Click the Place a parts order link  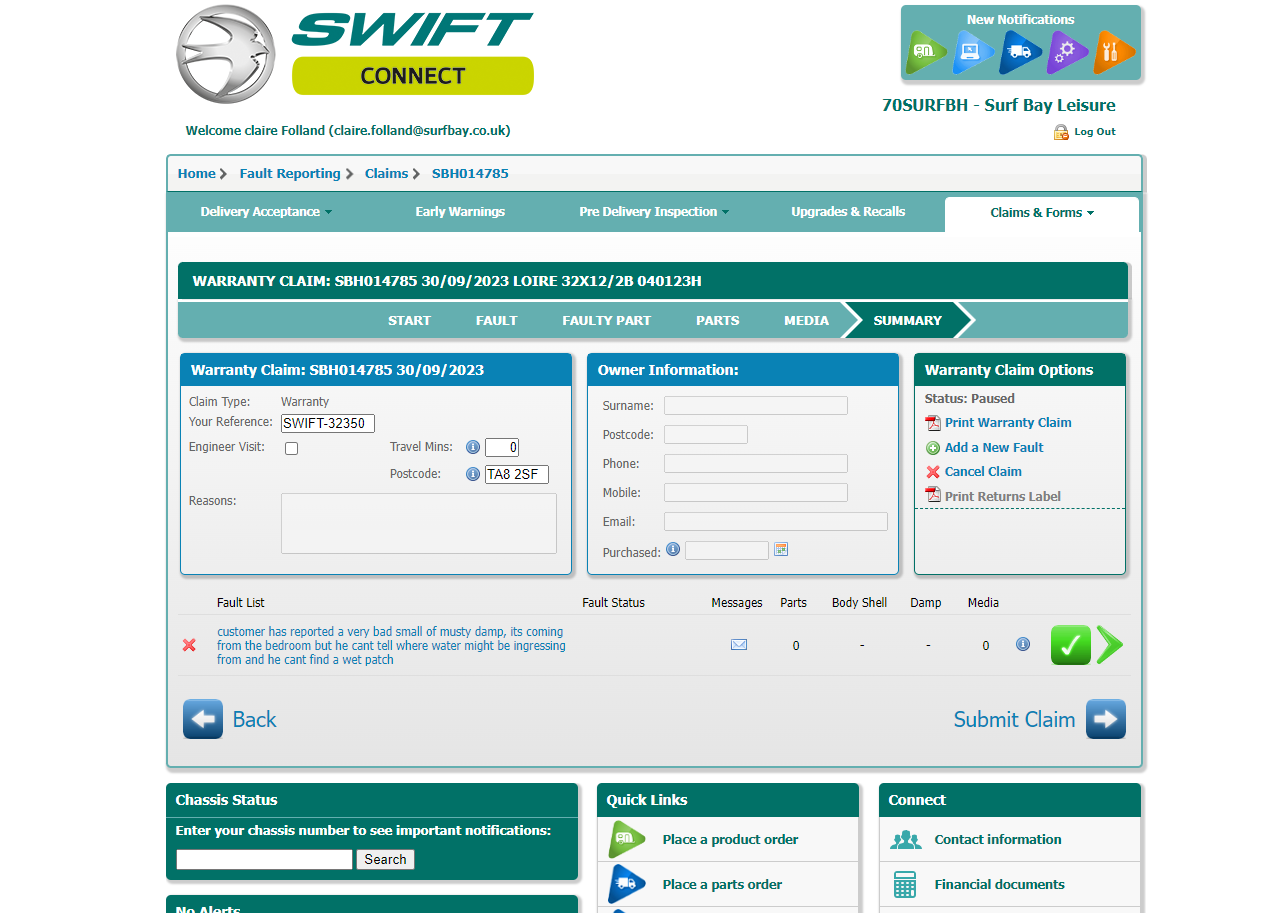click(x=722, y=884)
